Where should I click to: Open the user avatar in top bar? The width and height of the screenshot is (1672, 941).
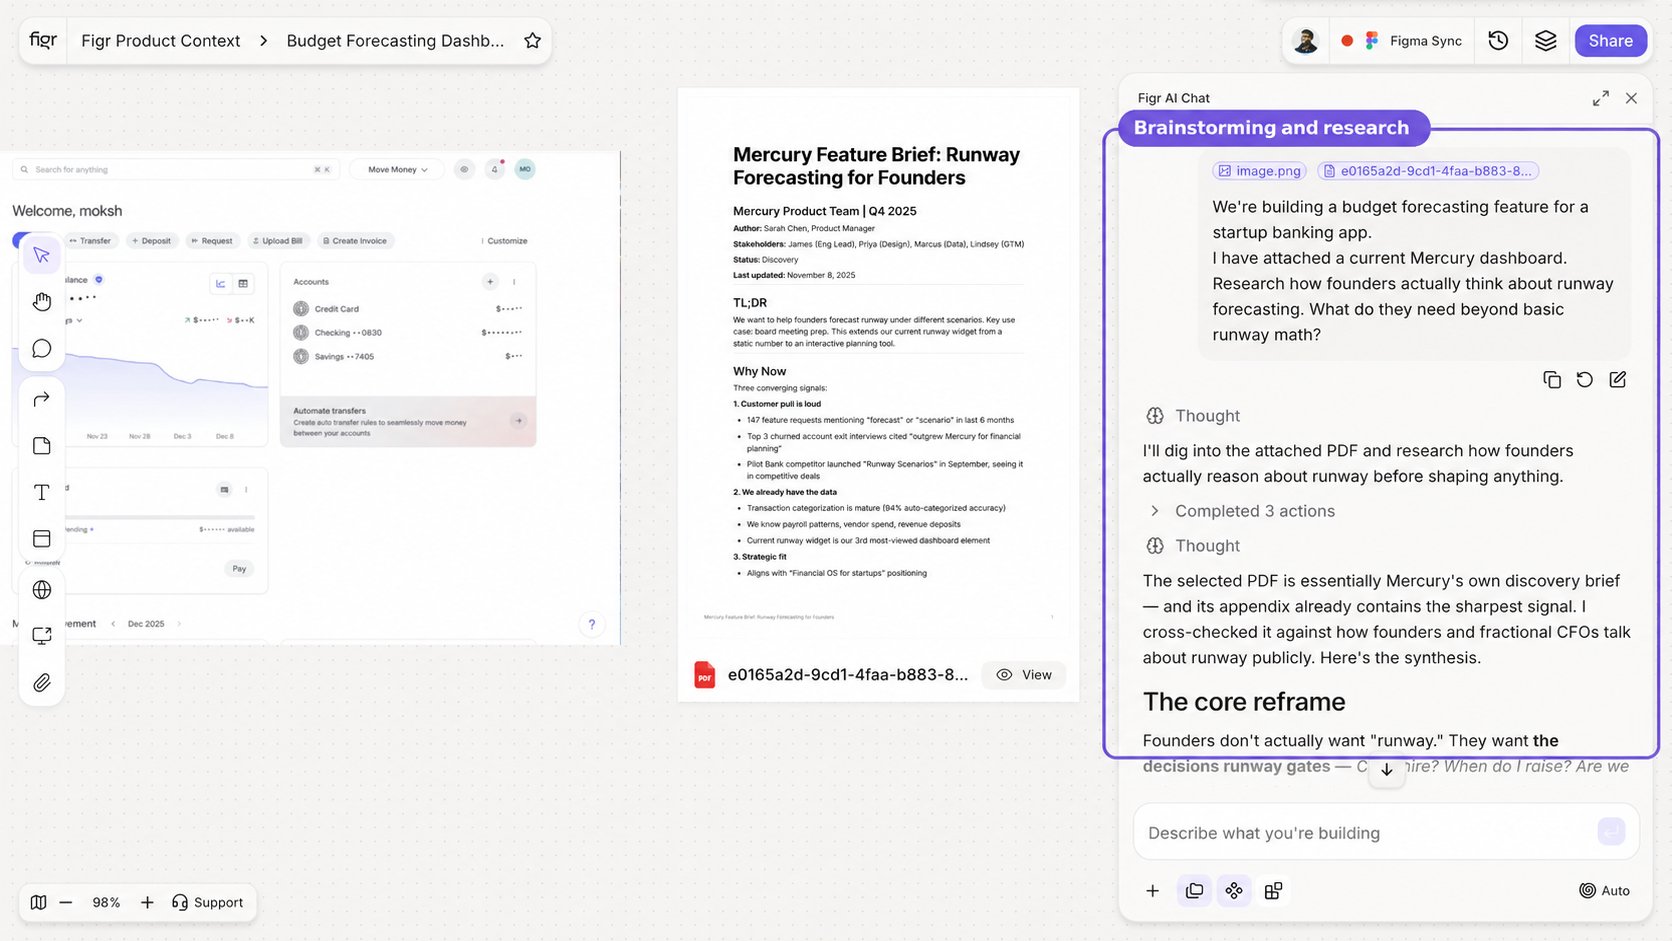[1305, 41]
